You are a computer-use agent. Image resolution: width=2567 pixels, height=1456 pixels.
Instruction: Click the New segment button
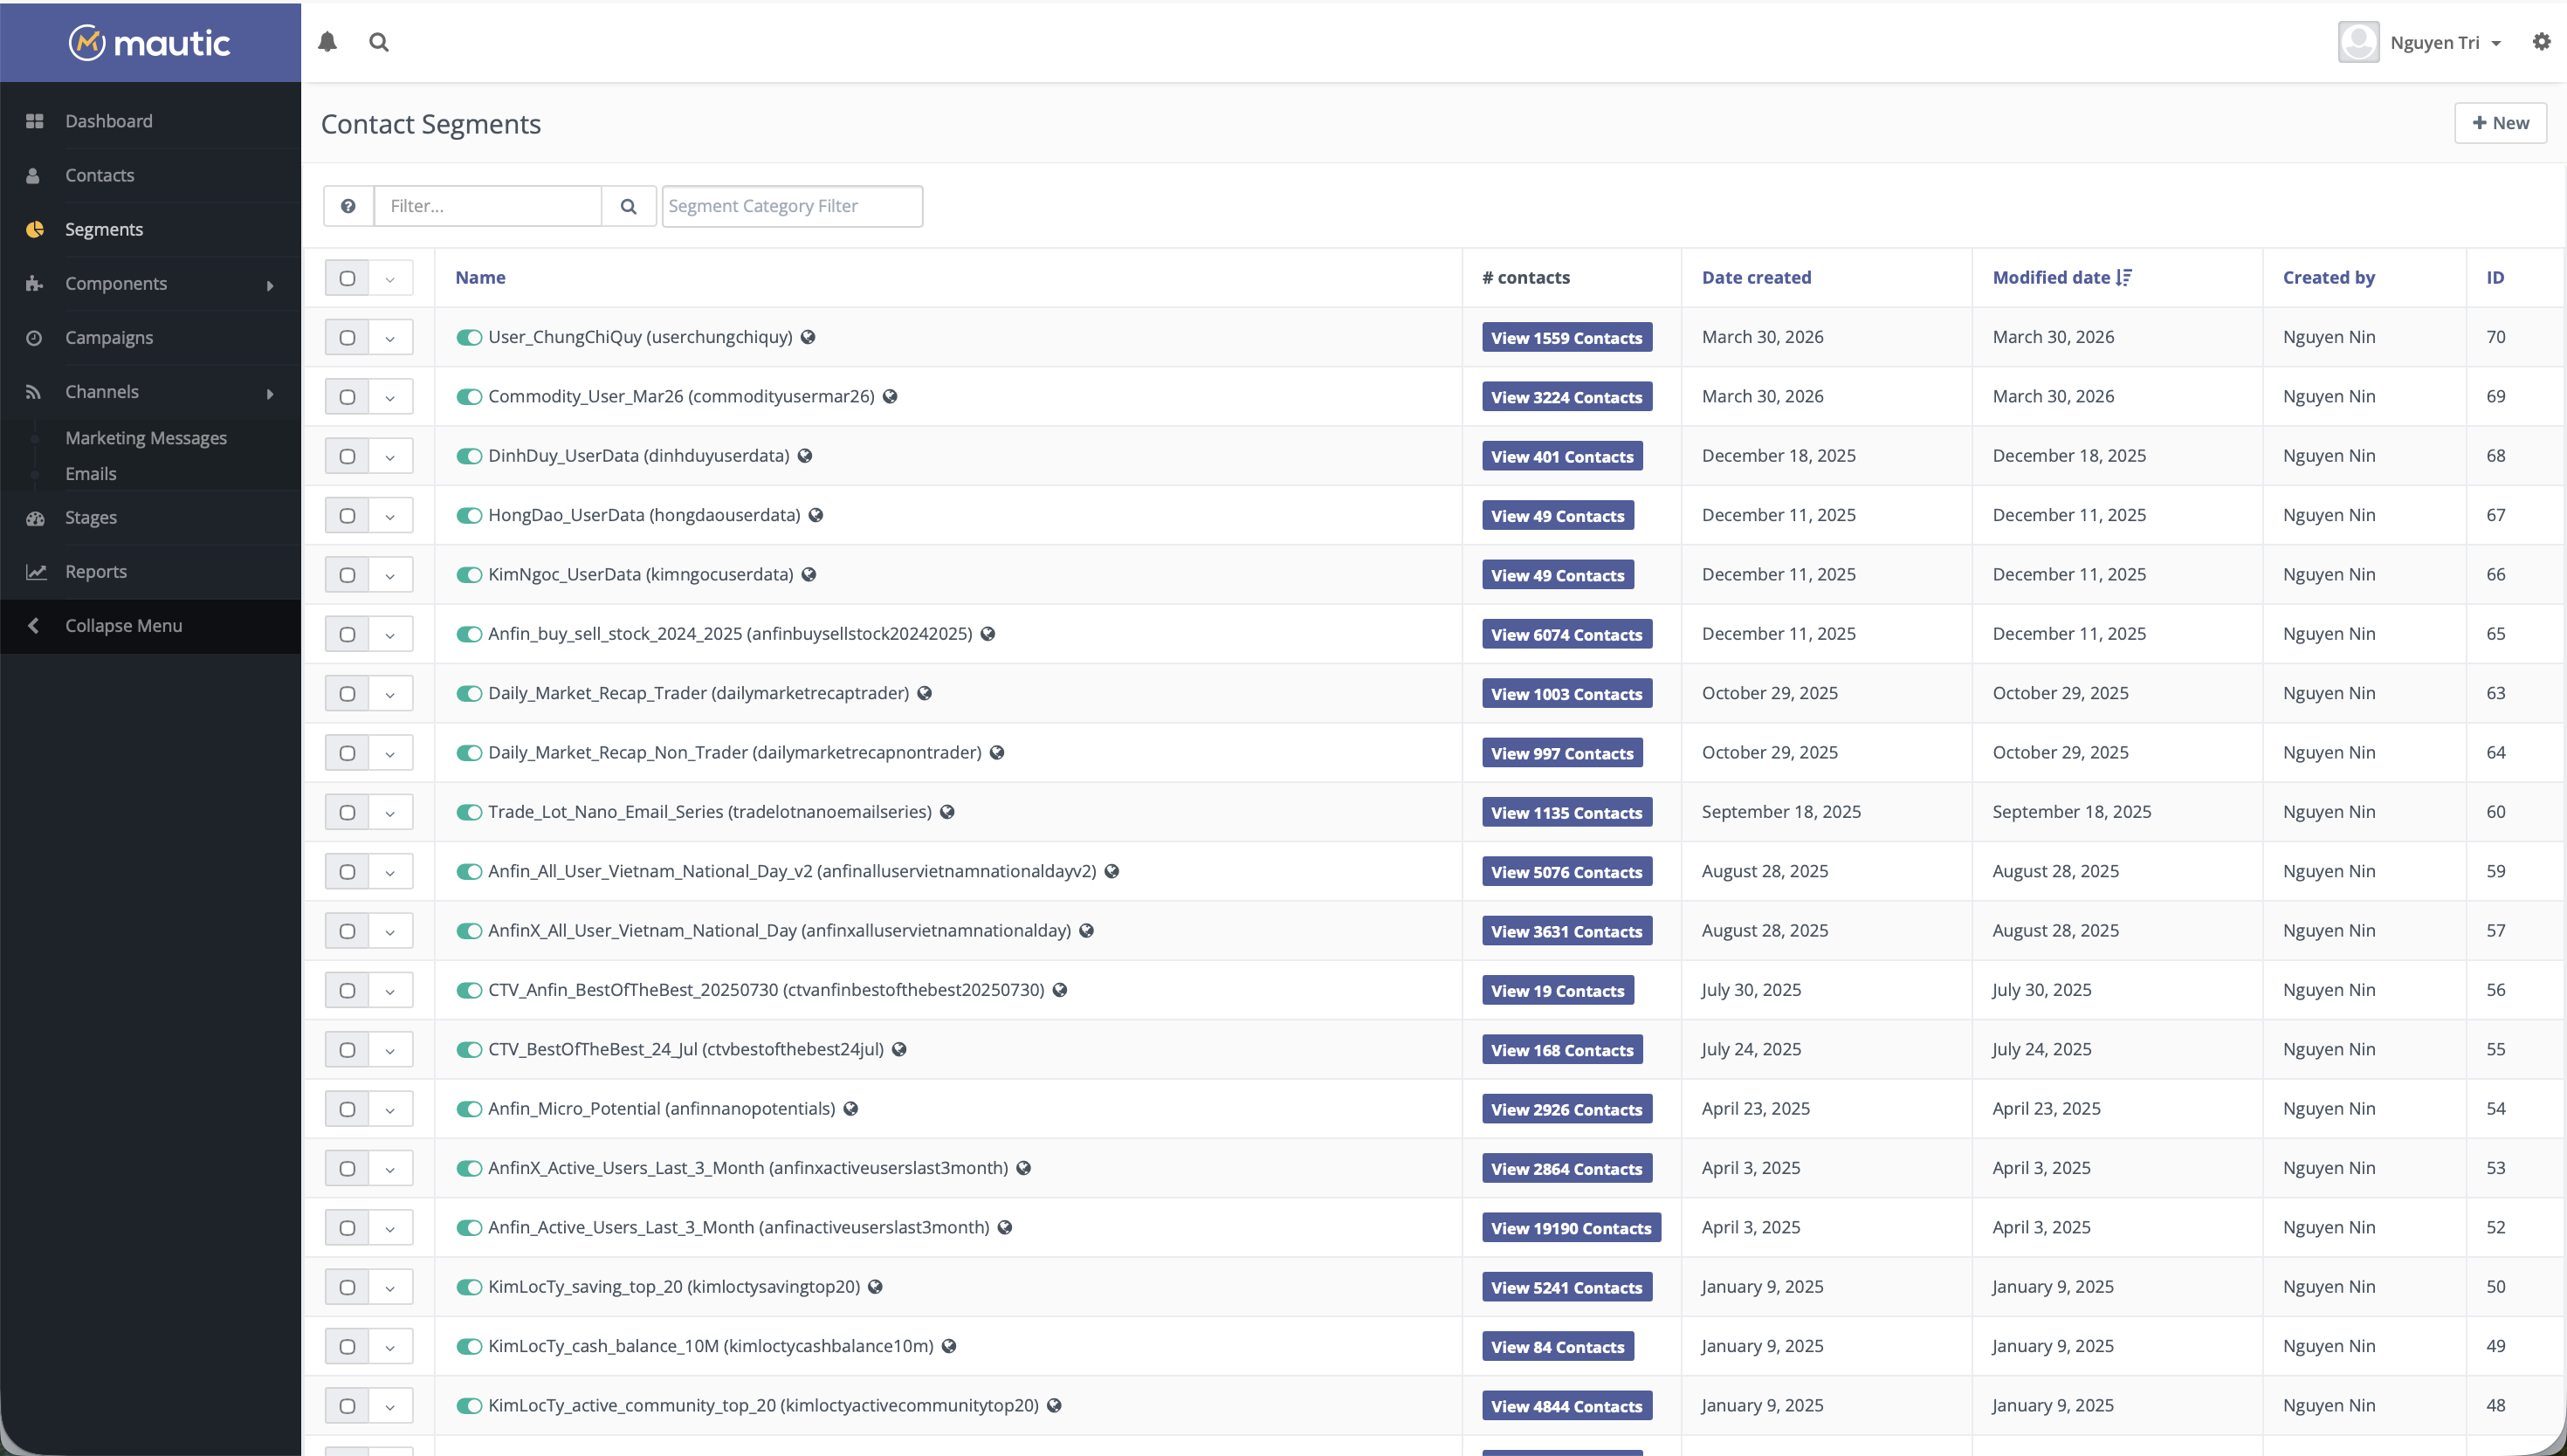point(2500,123)
